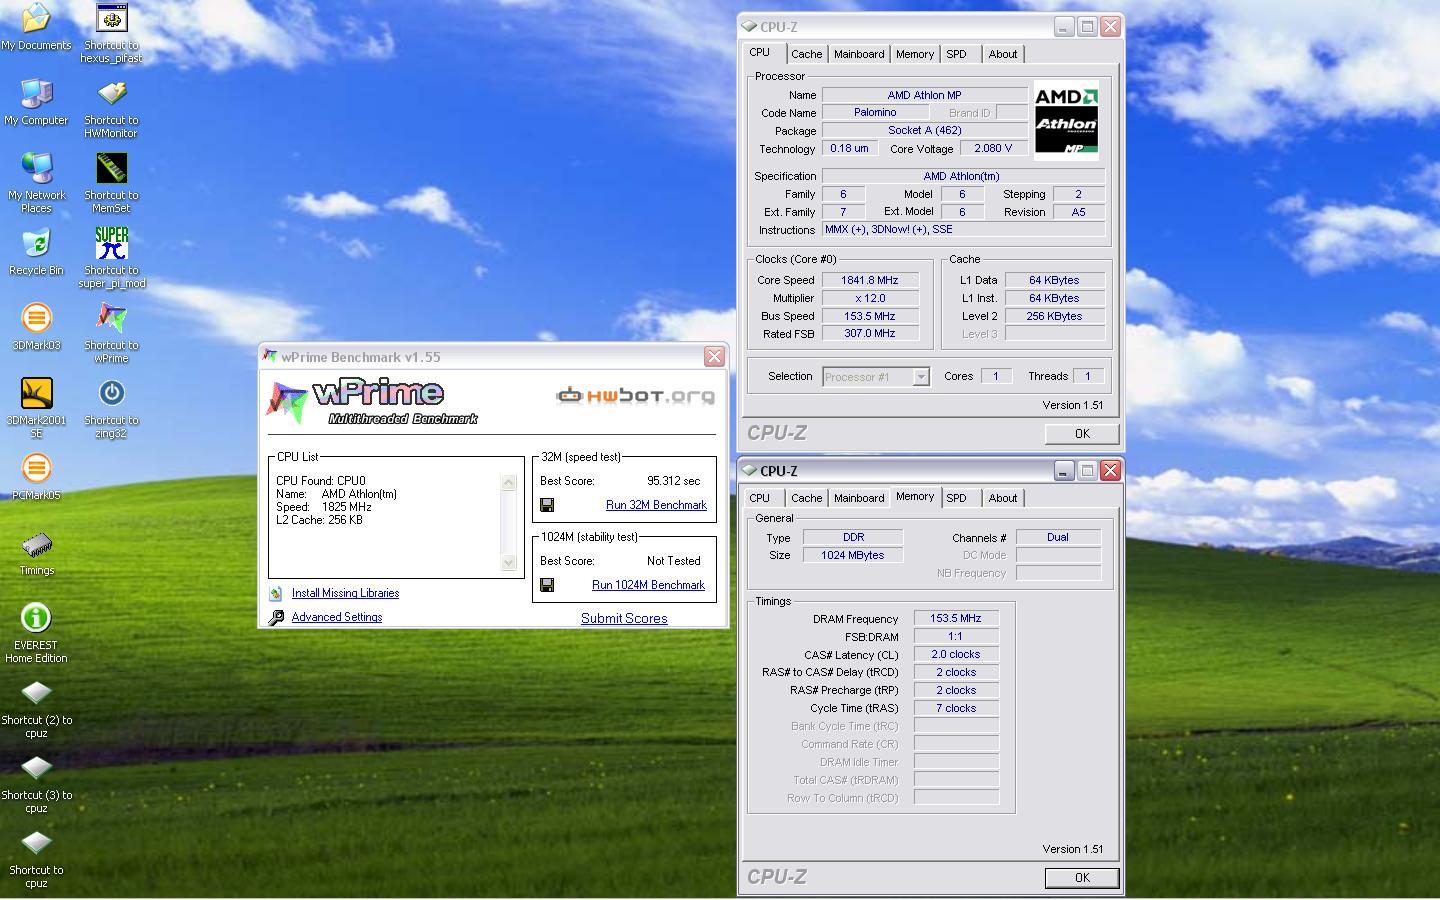Select the Shortcut to MemSet icon
Viewport: 1440px width, 900px height.
(111, 168)
